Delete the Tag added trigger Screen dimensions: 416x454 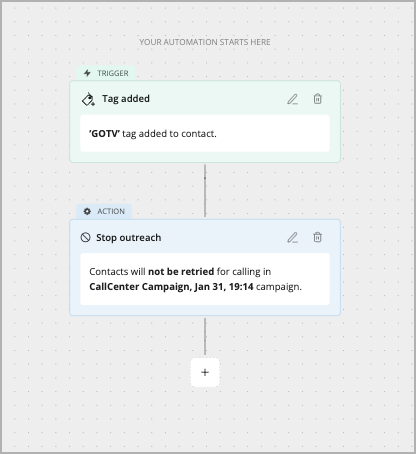tap(317, 99)
